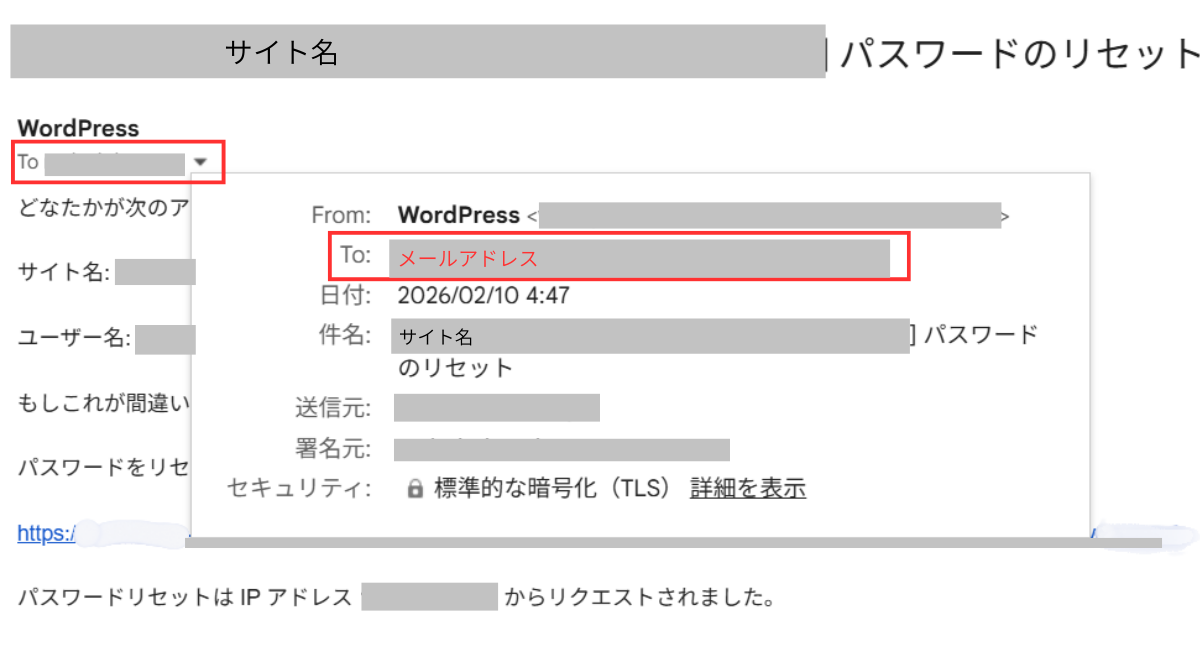Click the からリクエストされました text
The image size is (1200, 650).
tap(640, 598)
